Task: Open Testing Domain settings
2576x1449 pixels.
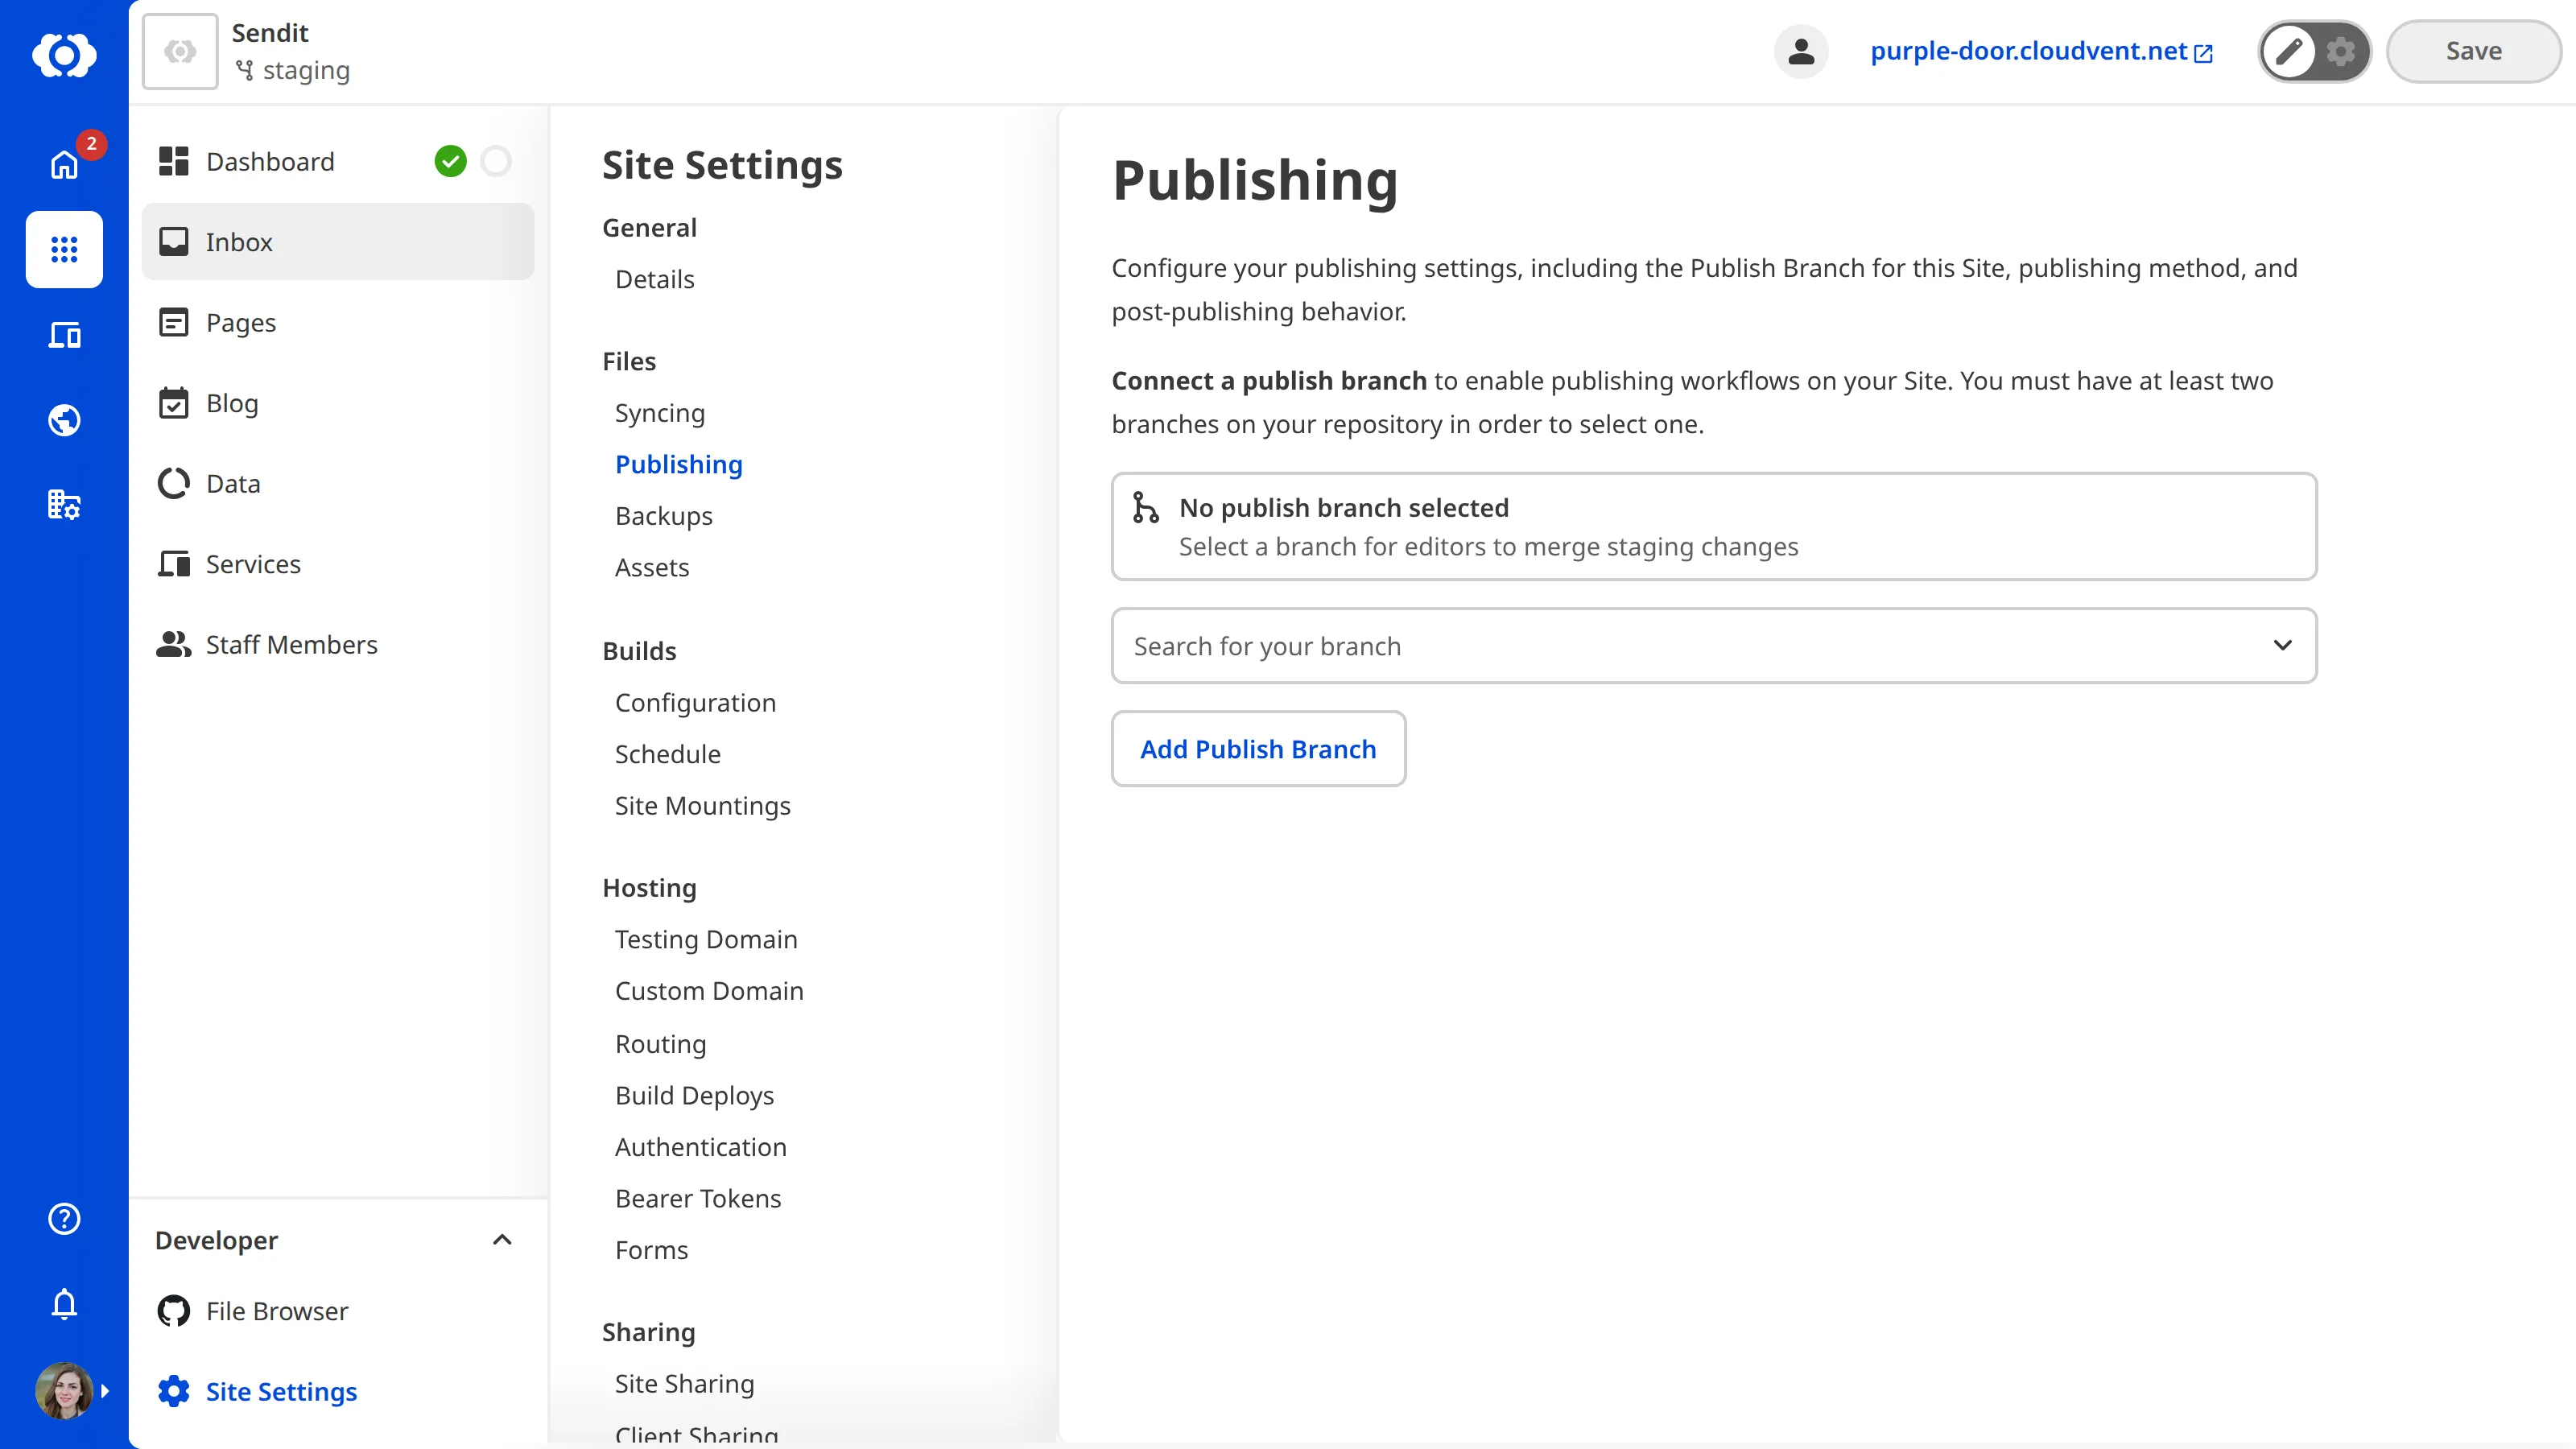Action: tap(706, 939)
